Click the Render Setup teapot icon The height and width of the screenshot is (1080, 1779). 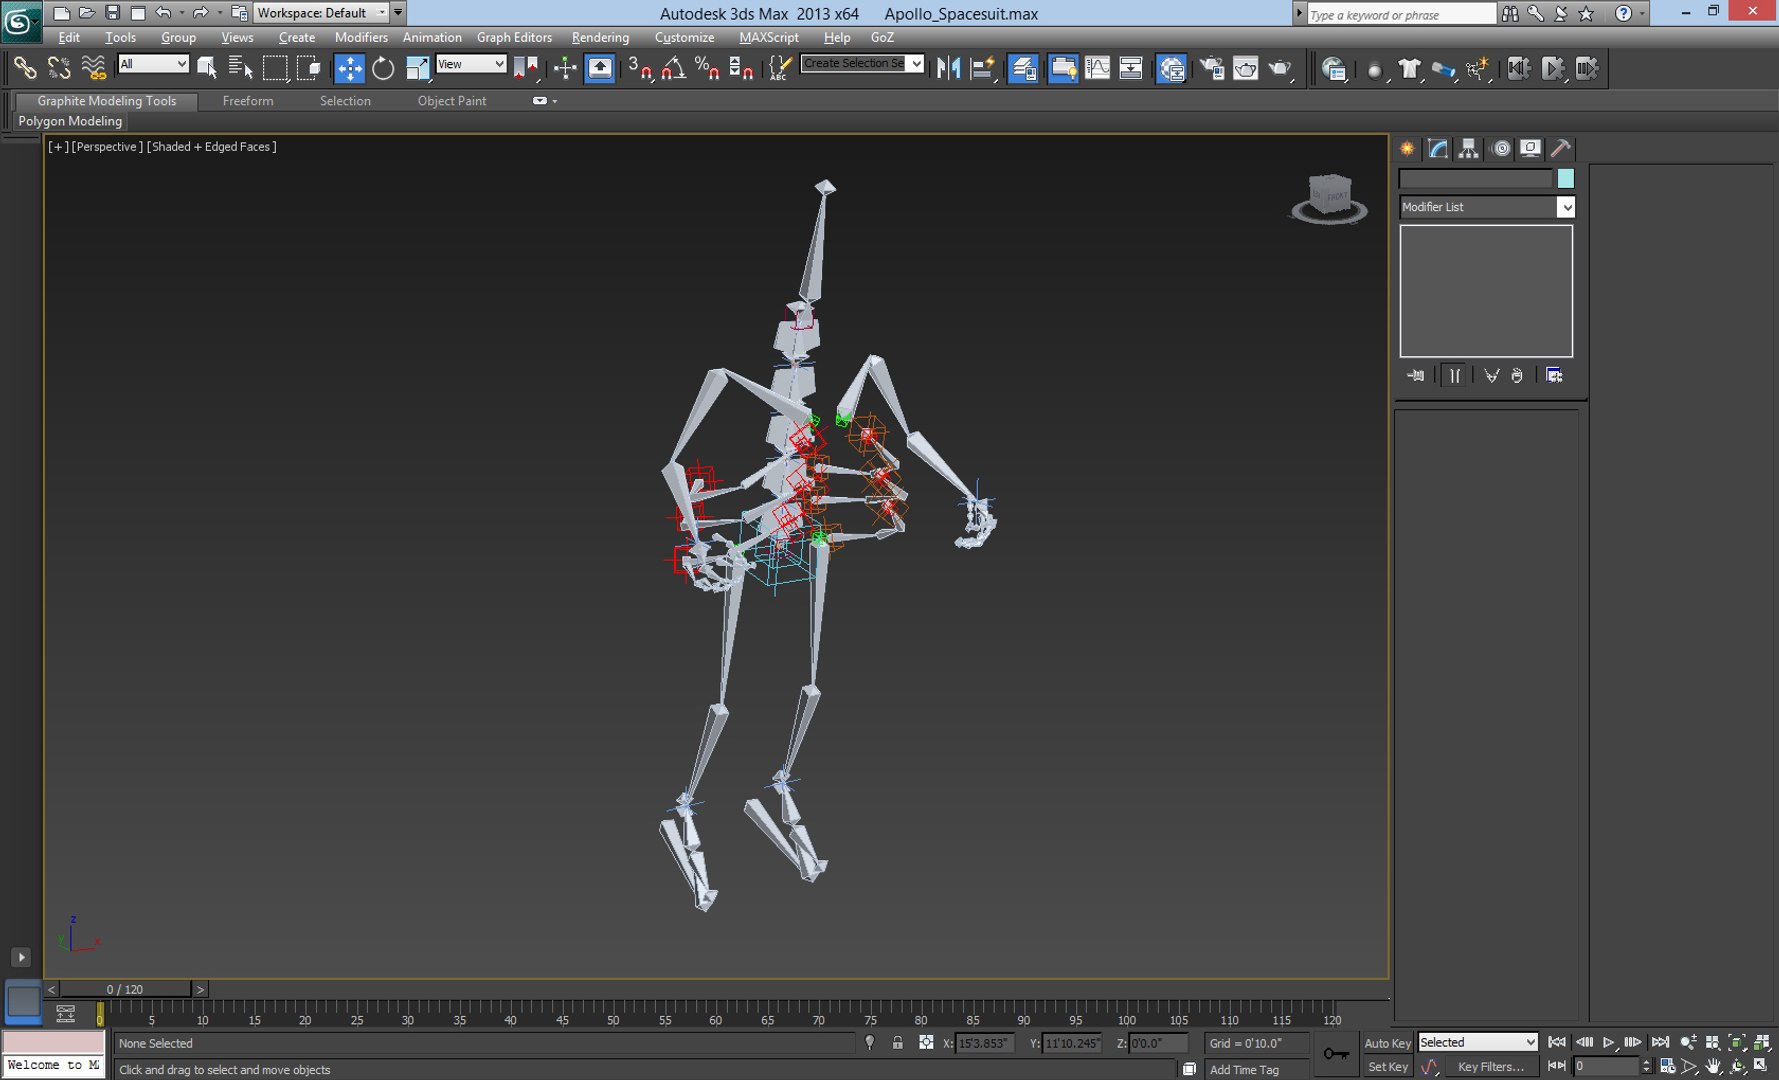point(1212,68)
